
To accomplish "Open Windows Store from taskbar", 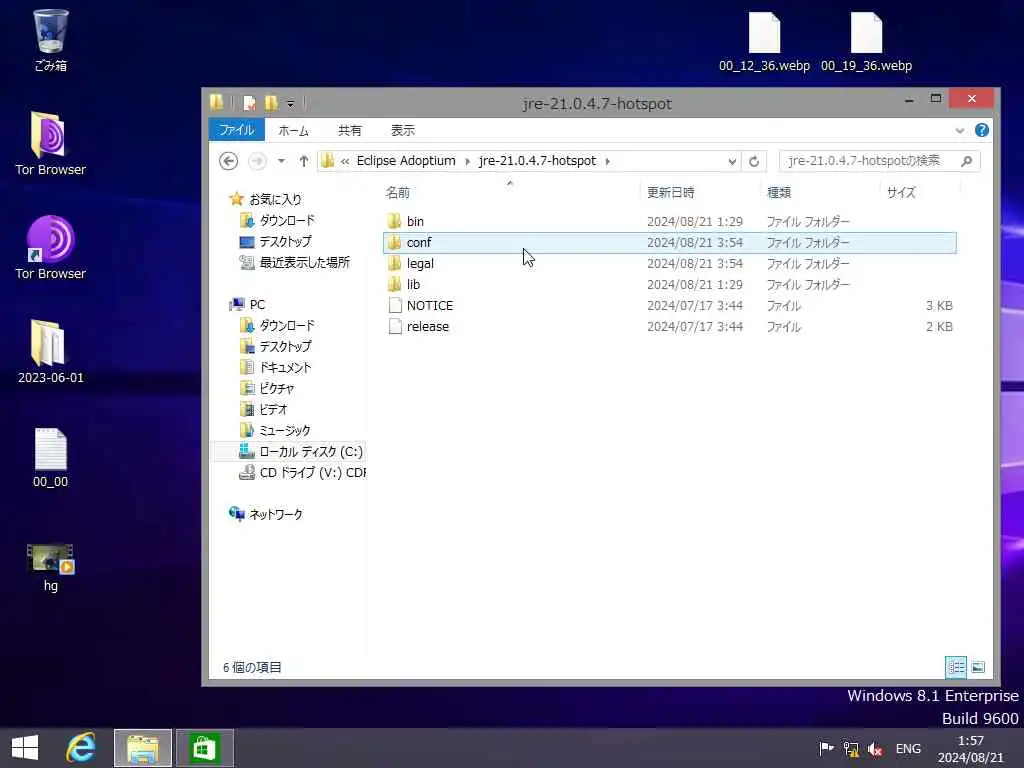I will 204,748.
